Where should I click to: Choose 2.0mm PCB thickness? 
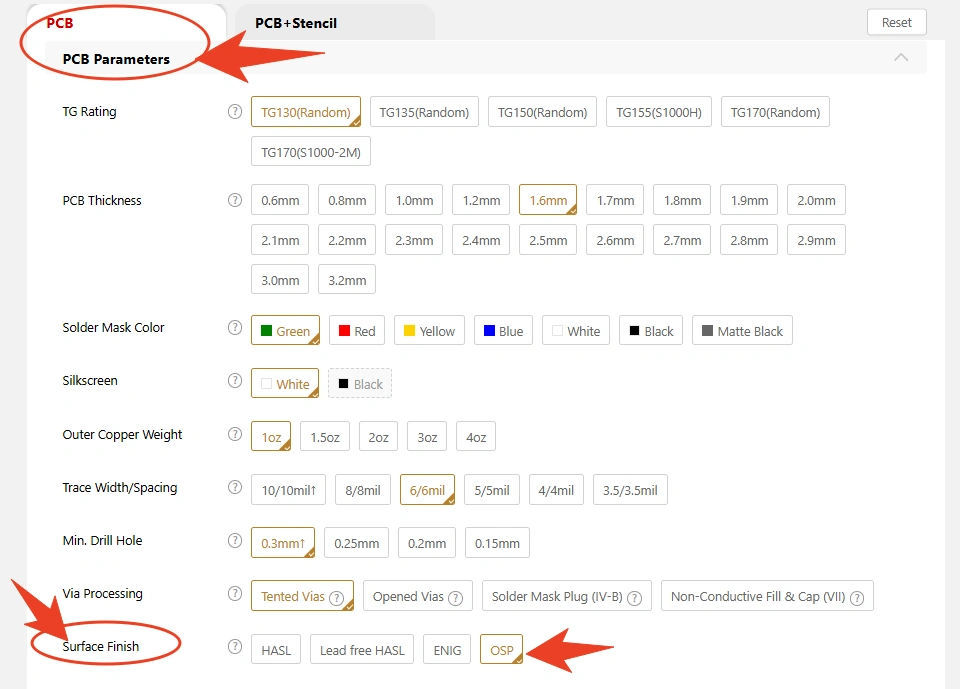pos(816,200)
